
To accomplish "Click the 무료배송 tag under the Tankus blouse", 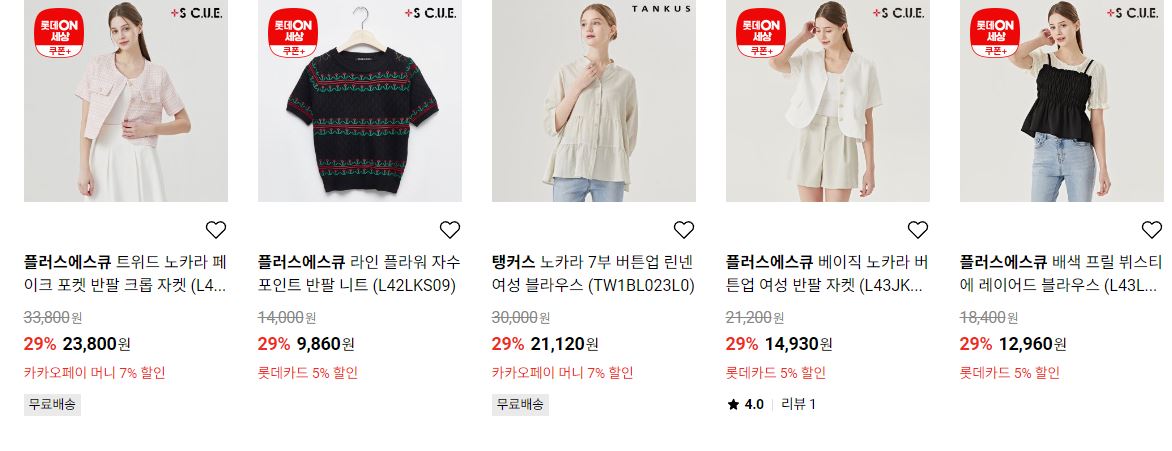I will [520, 405].
